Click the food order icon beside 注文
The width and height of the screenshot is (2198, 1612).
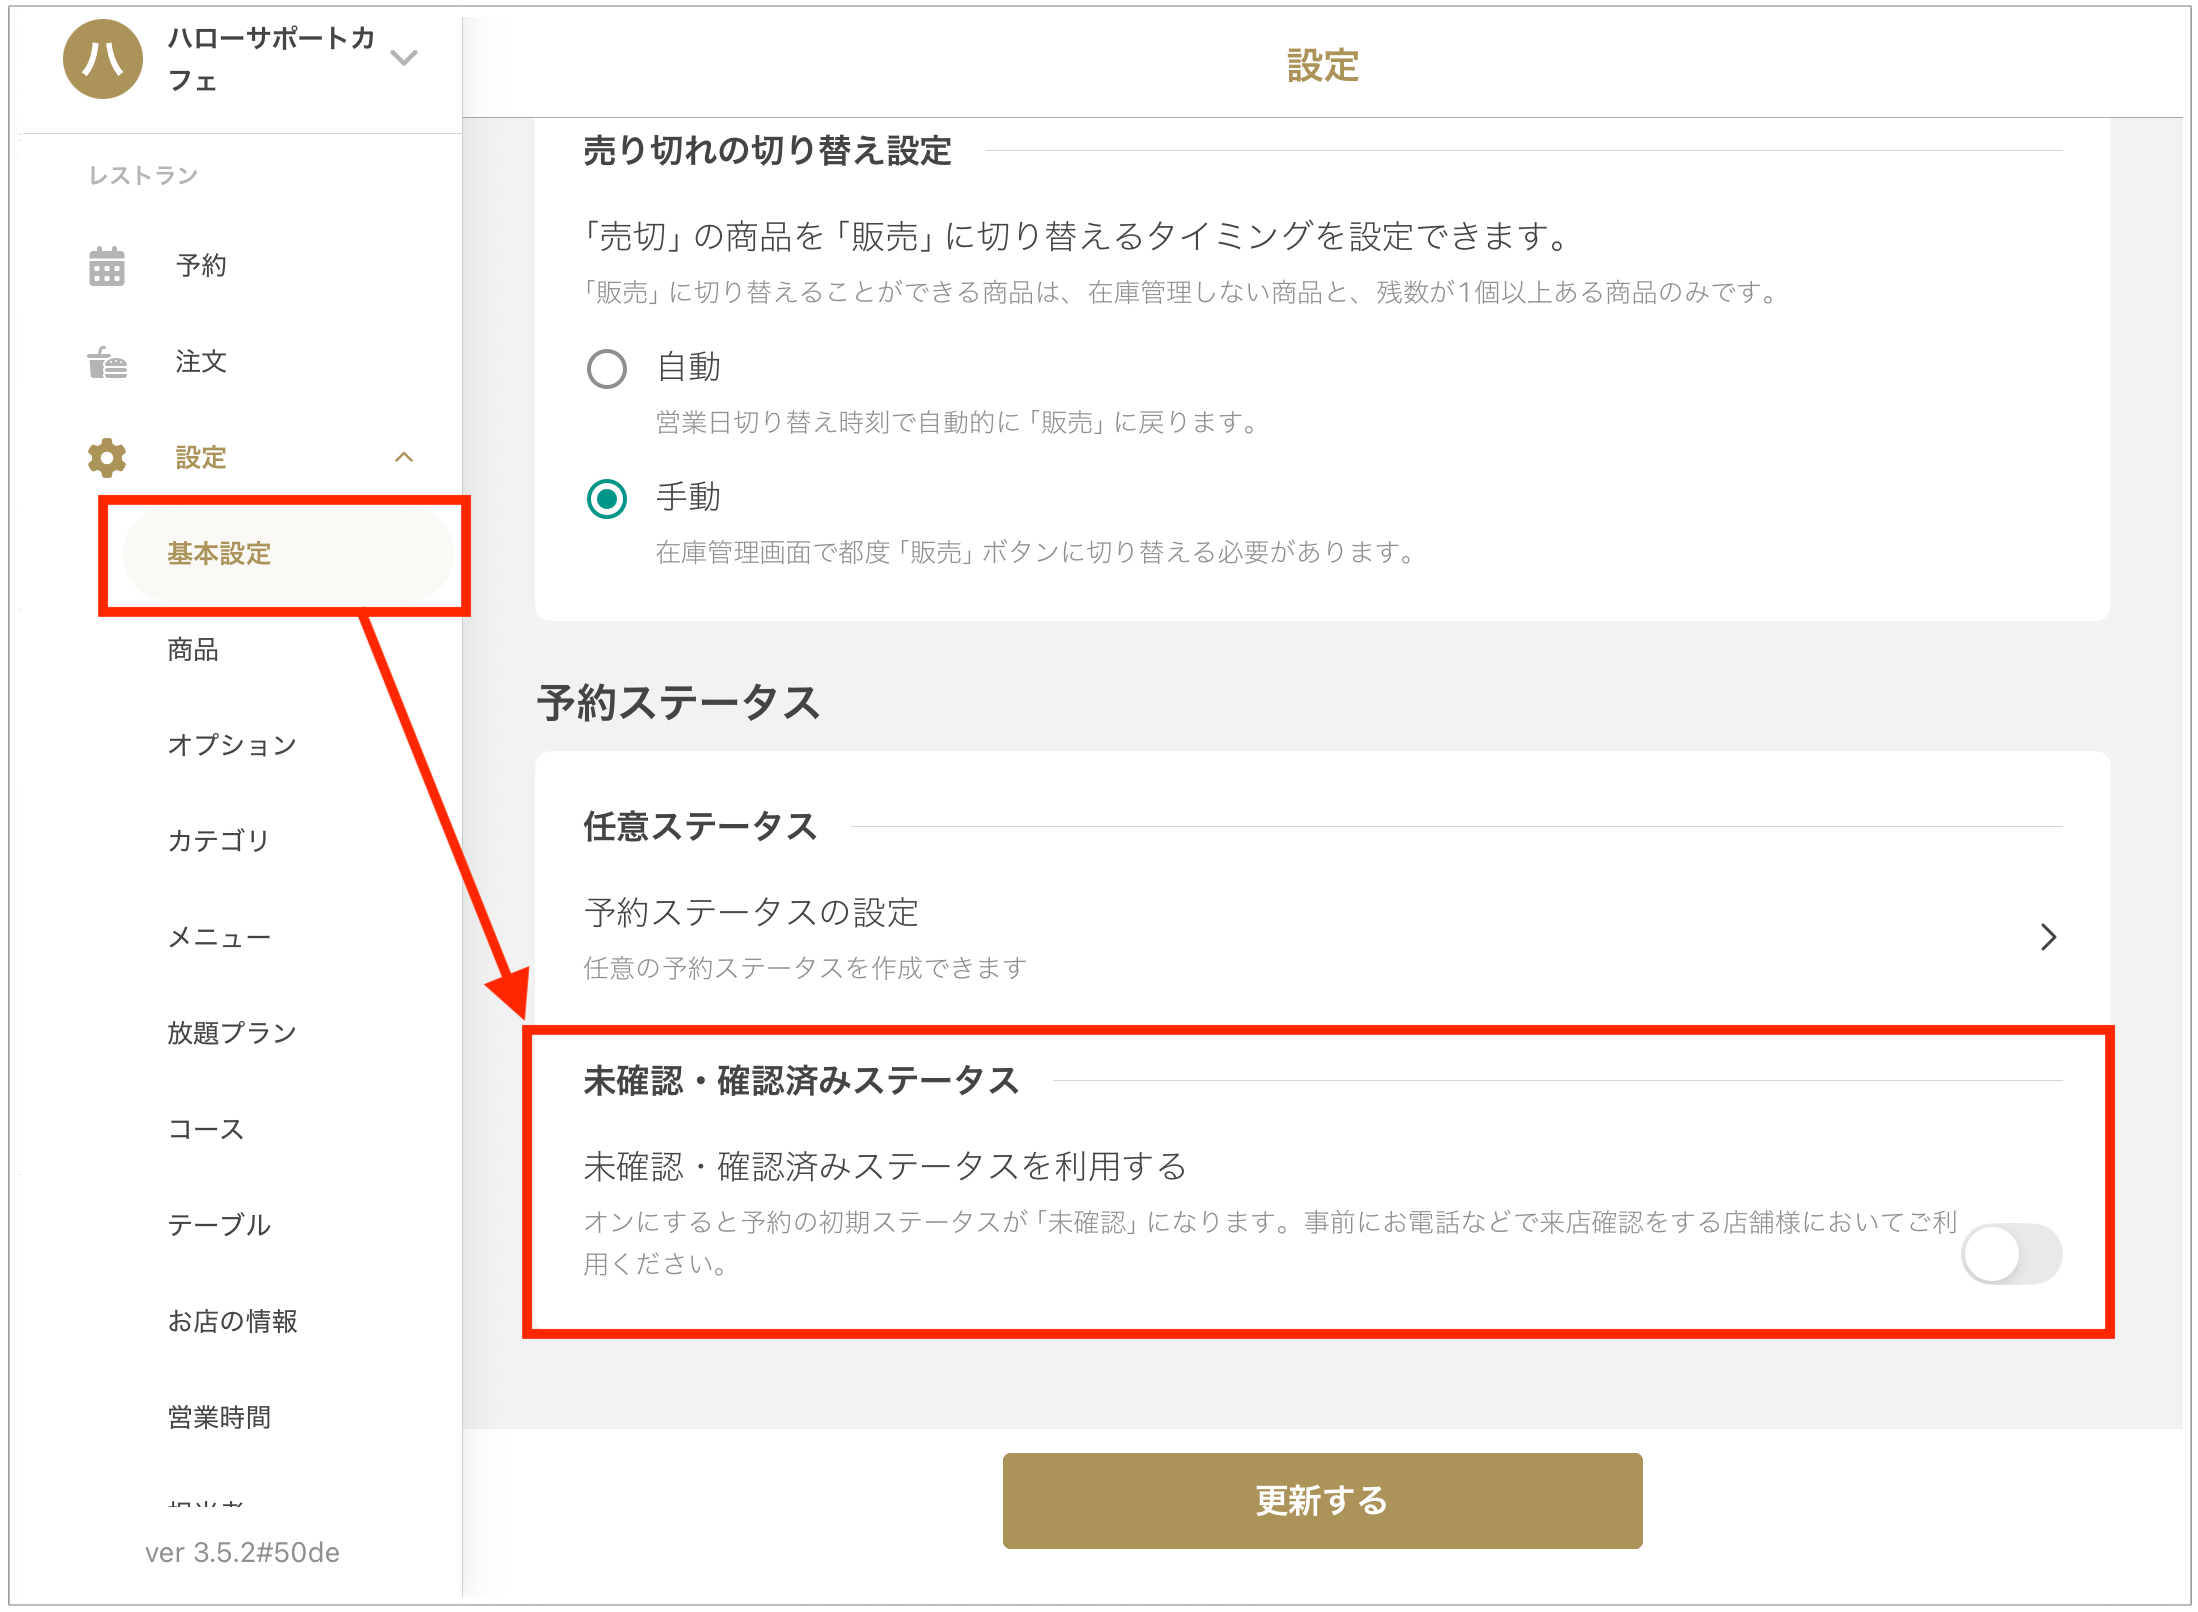107,362
